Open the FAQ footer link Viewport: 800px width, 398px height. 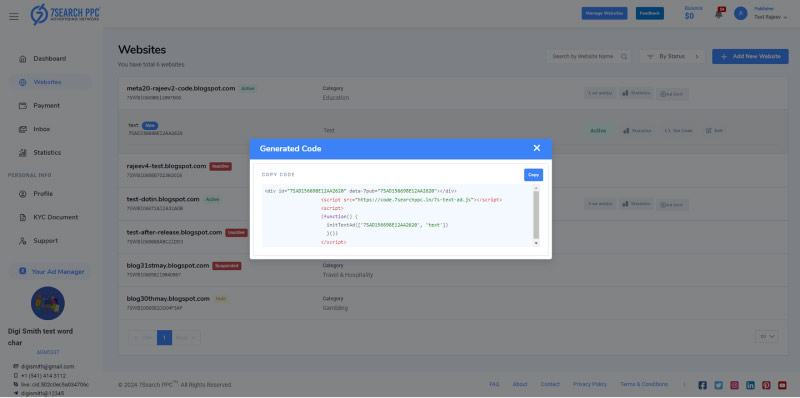coord(494,384)
